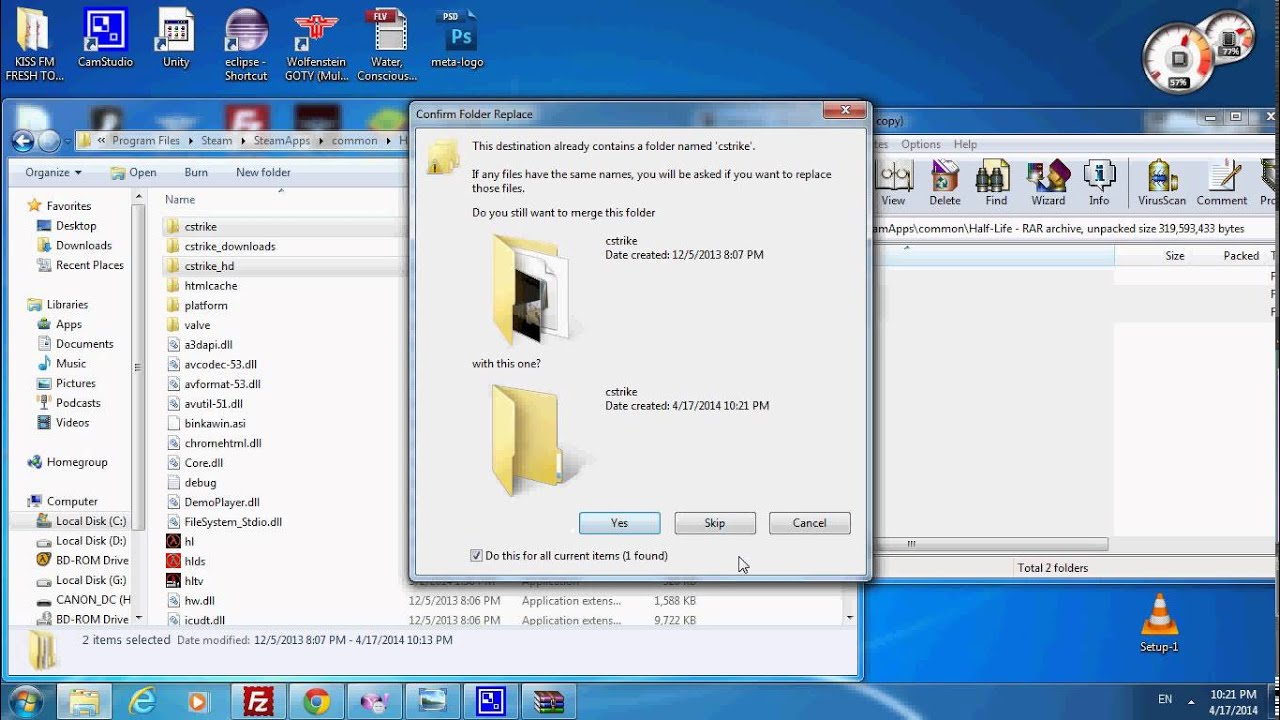Open Google Chrome from the taskbar
This screenshot has width=1280, height=720.
(317, 700)
